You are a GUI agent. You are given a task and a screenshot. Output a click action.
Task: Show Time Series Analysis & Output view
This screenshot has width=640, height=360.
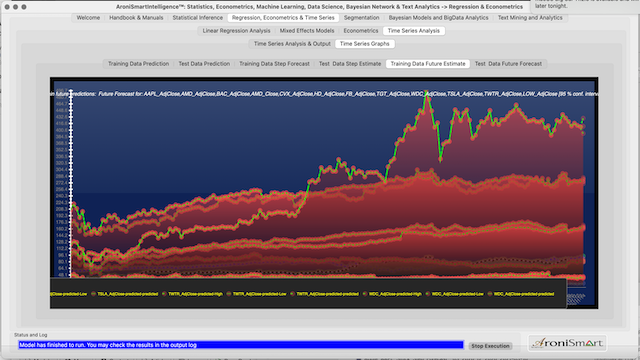[292, 44]
